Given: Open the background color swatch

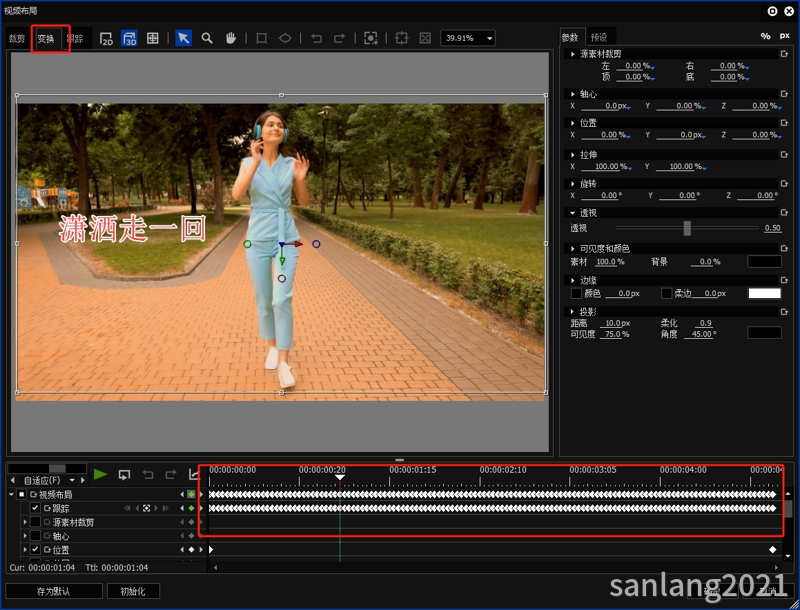Looking at the screenshot, I should point(764,262).
